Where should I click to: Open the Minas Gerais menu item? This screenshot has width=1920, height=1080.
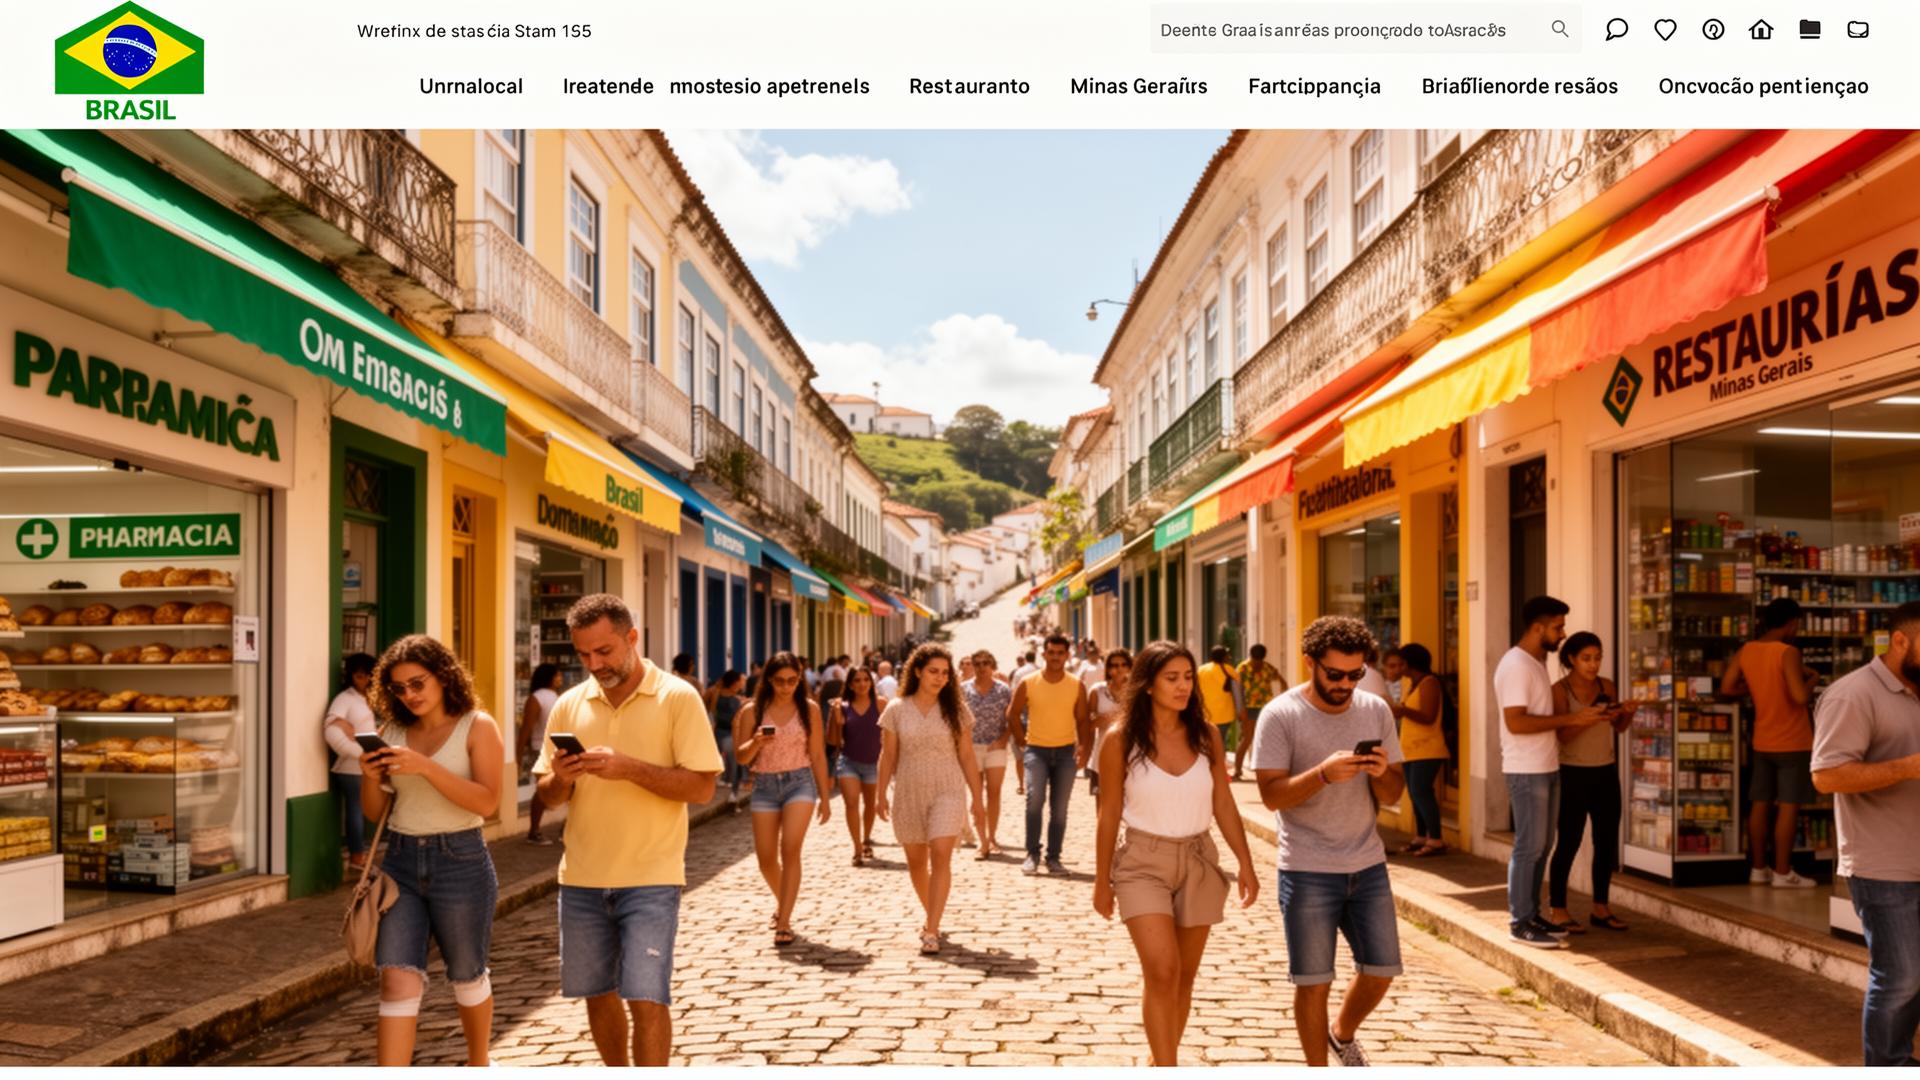pos(1138,86)
